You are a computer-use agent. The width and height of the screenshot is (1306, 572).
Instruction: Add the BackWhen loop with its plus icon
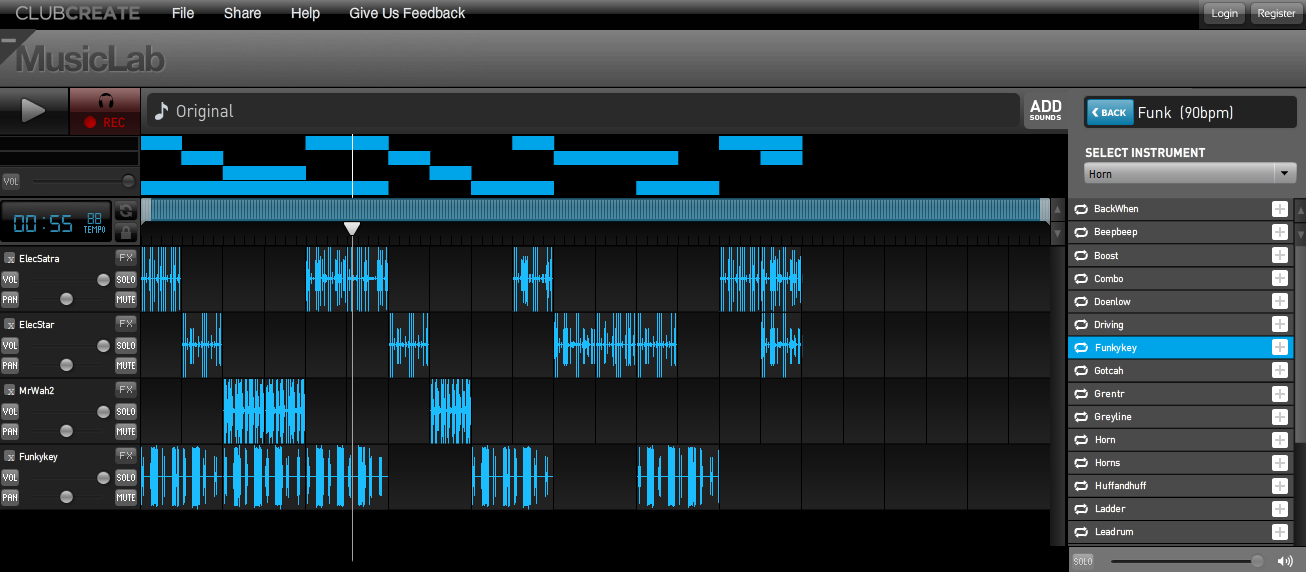coord(1279,209)
